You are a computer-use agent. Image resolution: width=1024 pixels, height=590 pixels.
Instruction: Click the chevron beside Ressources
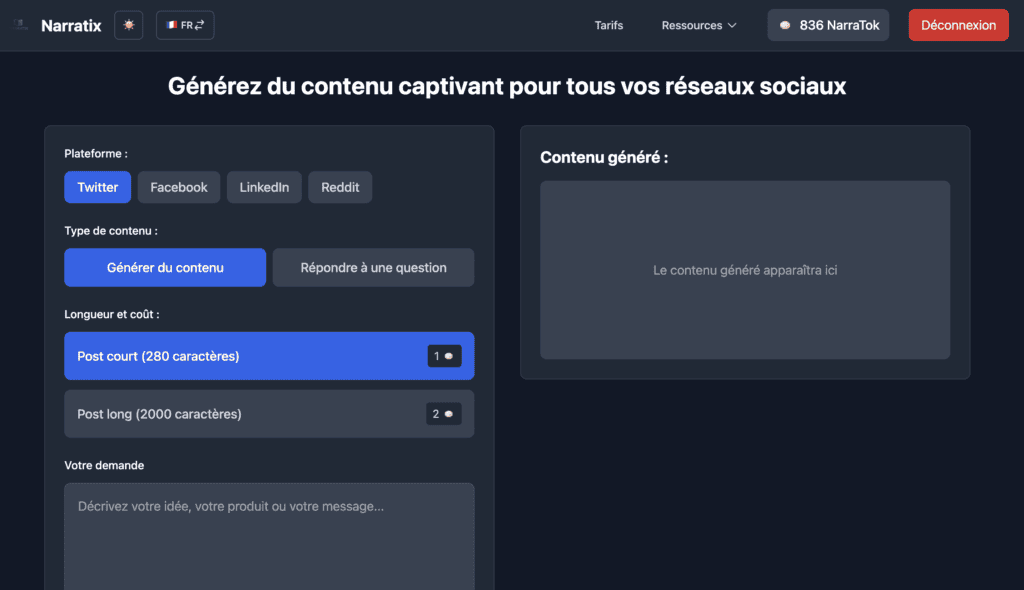pyautogui.click(x=732, y=25)
